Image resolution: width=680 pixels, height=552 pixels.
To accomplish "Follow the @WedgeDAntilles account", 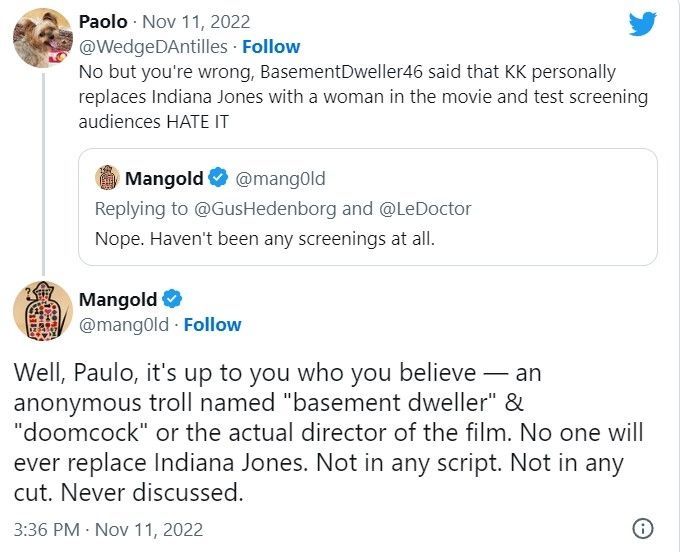I will tap(272, 46).
